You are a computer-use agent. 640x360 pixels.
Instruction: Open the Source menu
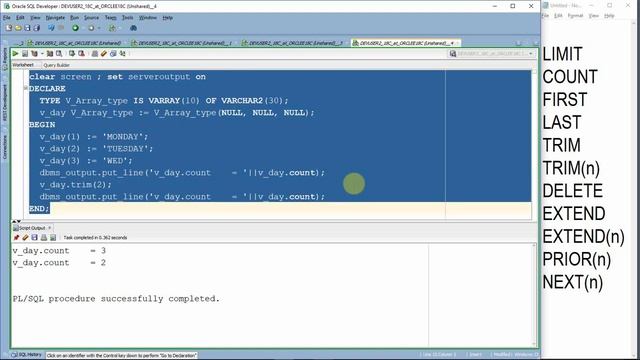point(91,18)
